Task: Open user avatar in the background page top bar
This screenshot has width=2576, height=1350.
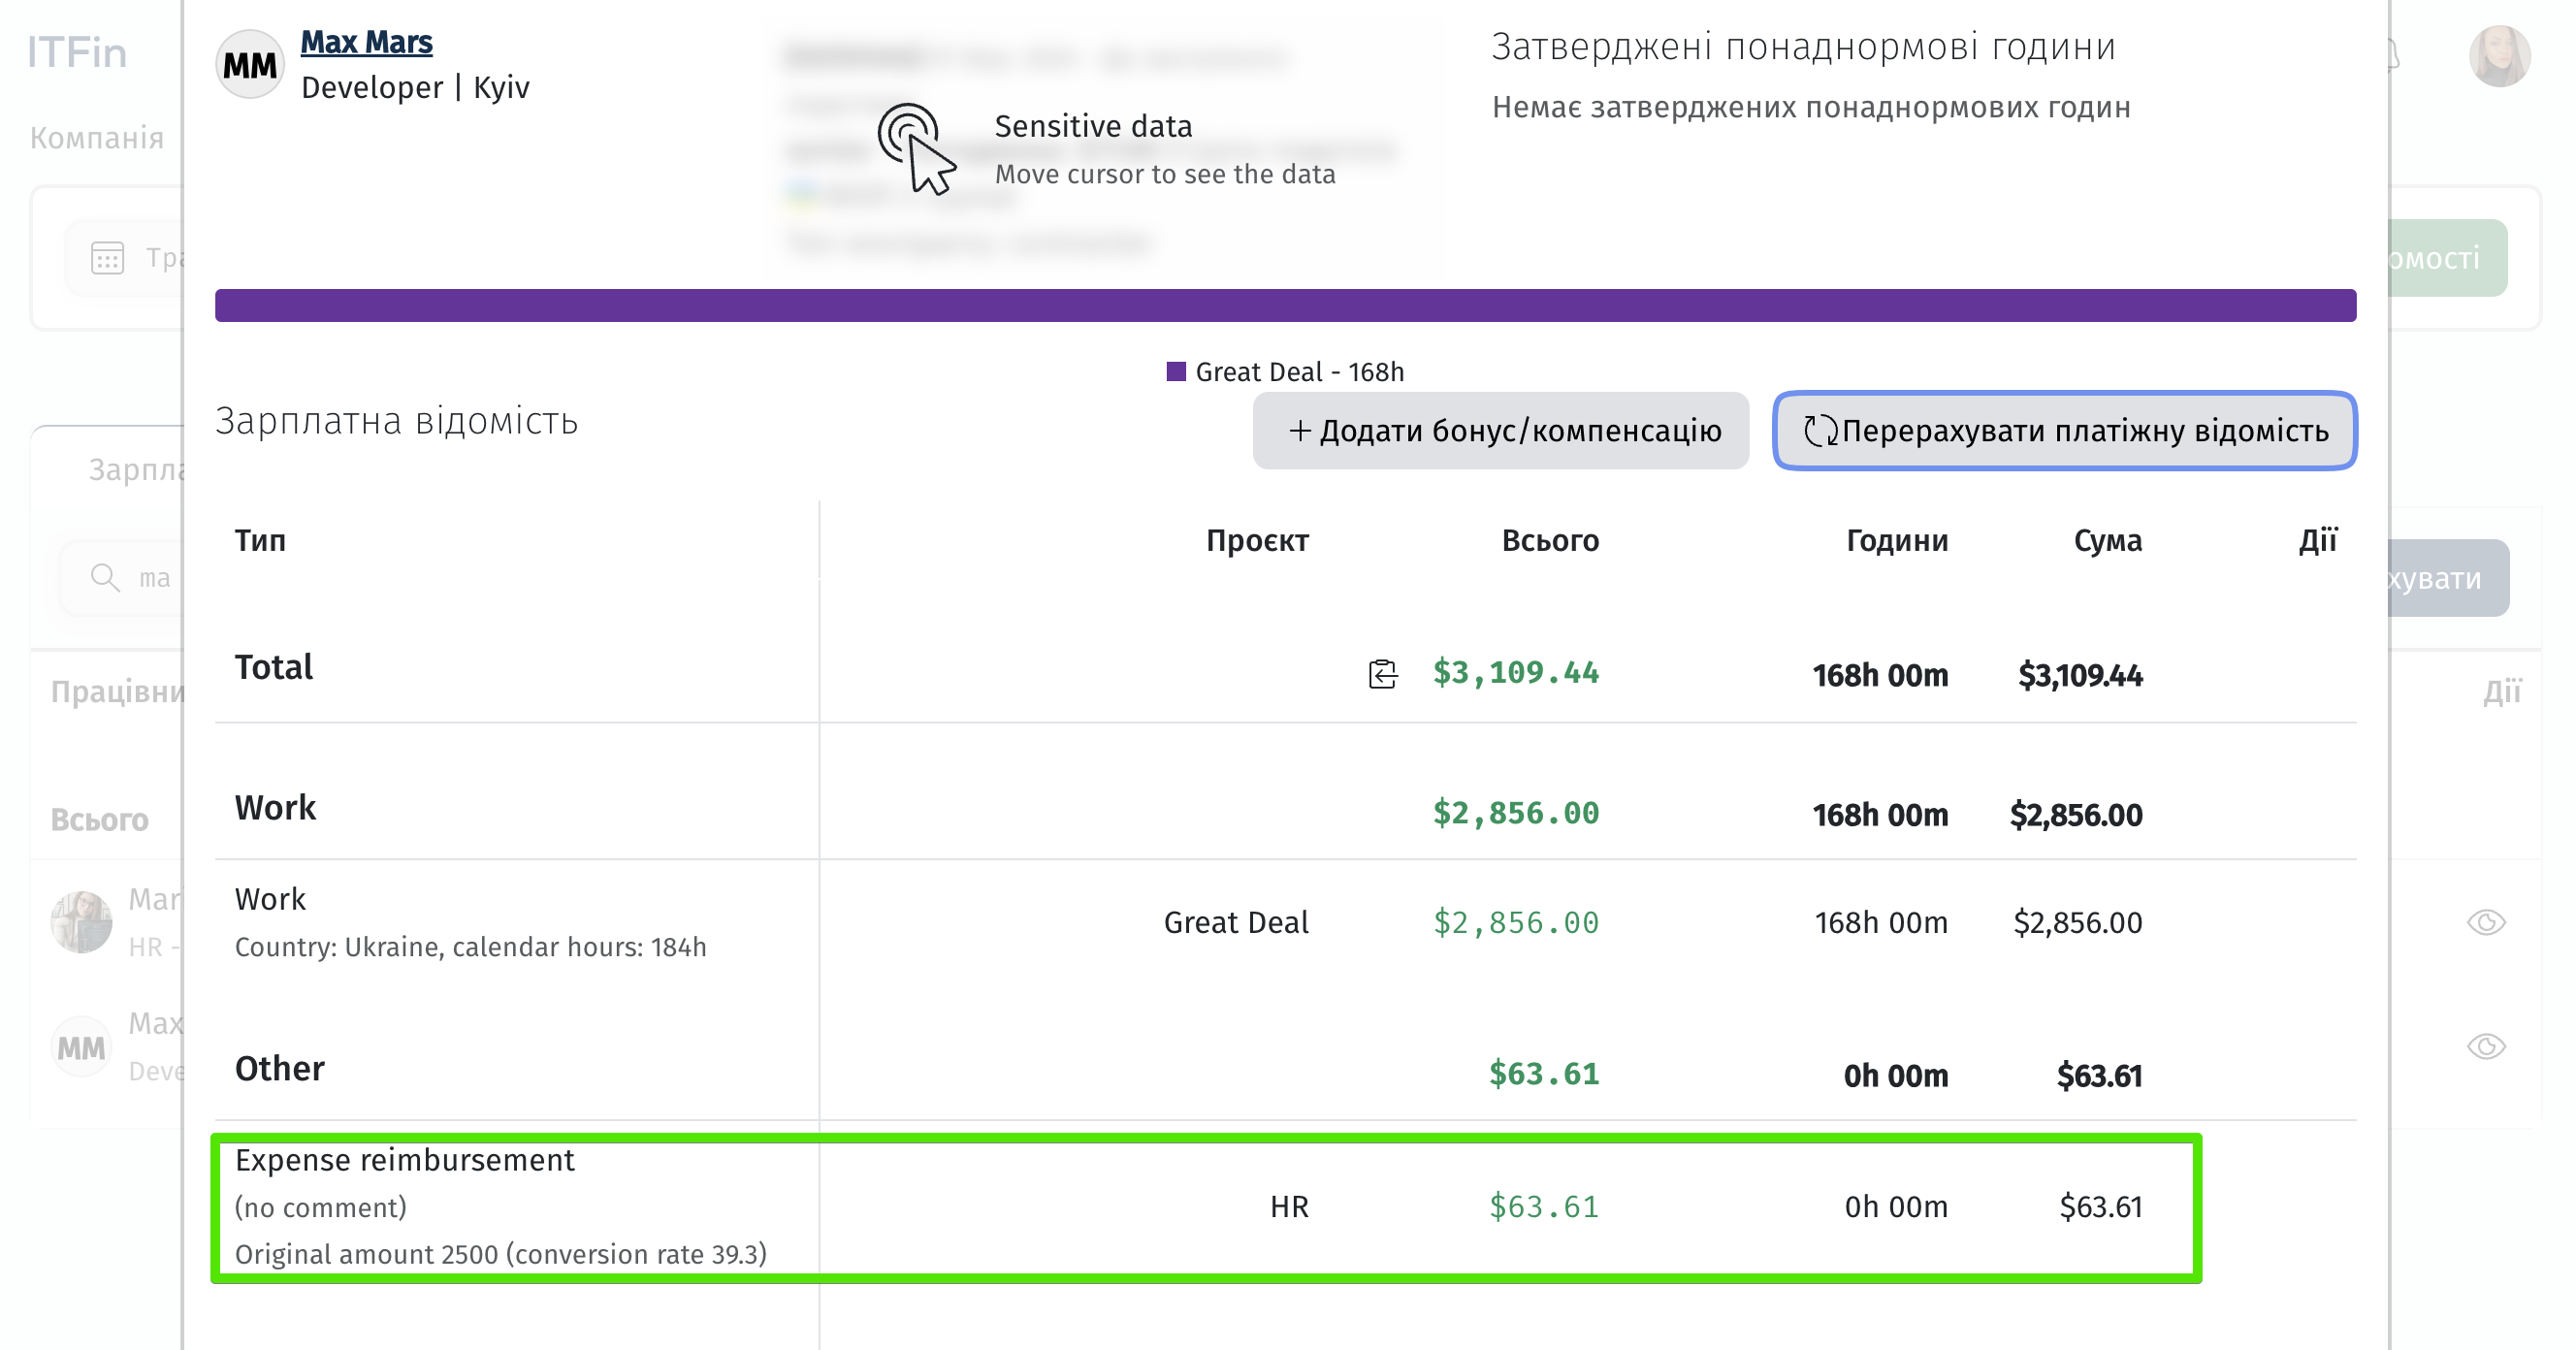Action: click(2499, 56)
